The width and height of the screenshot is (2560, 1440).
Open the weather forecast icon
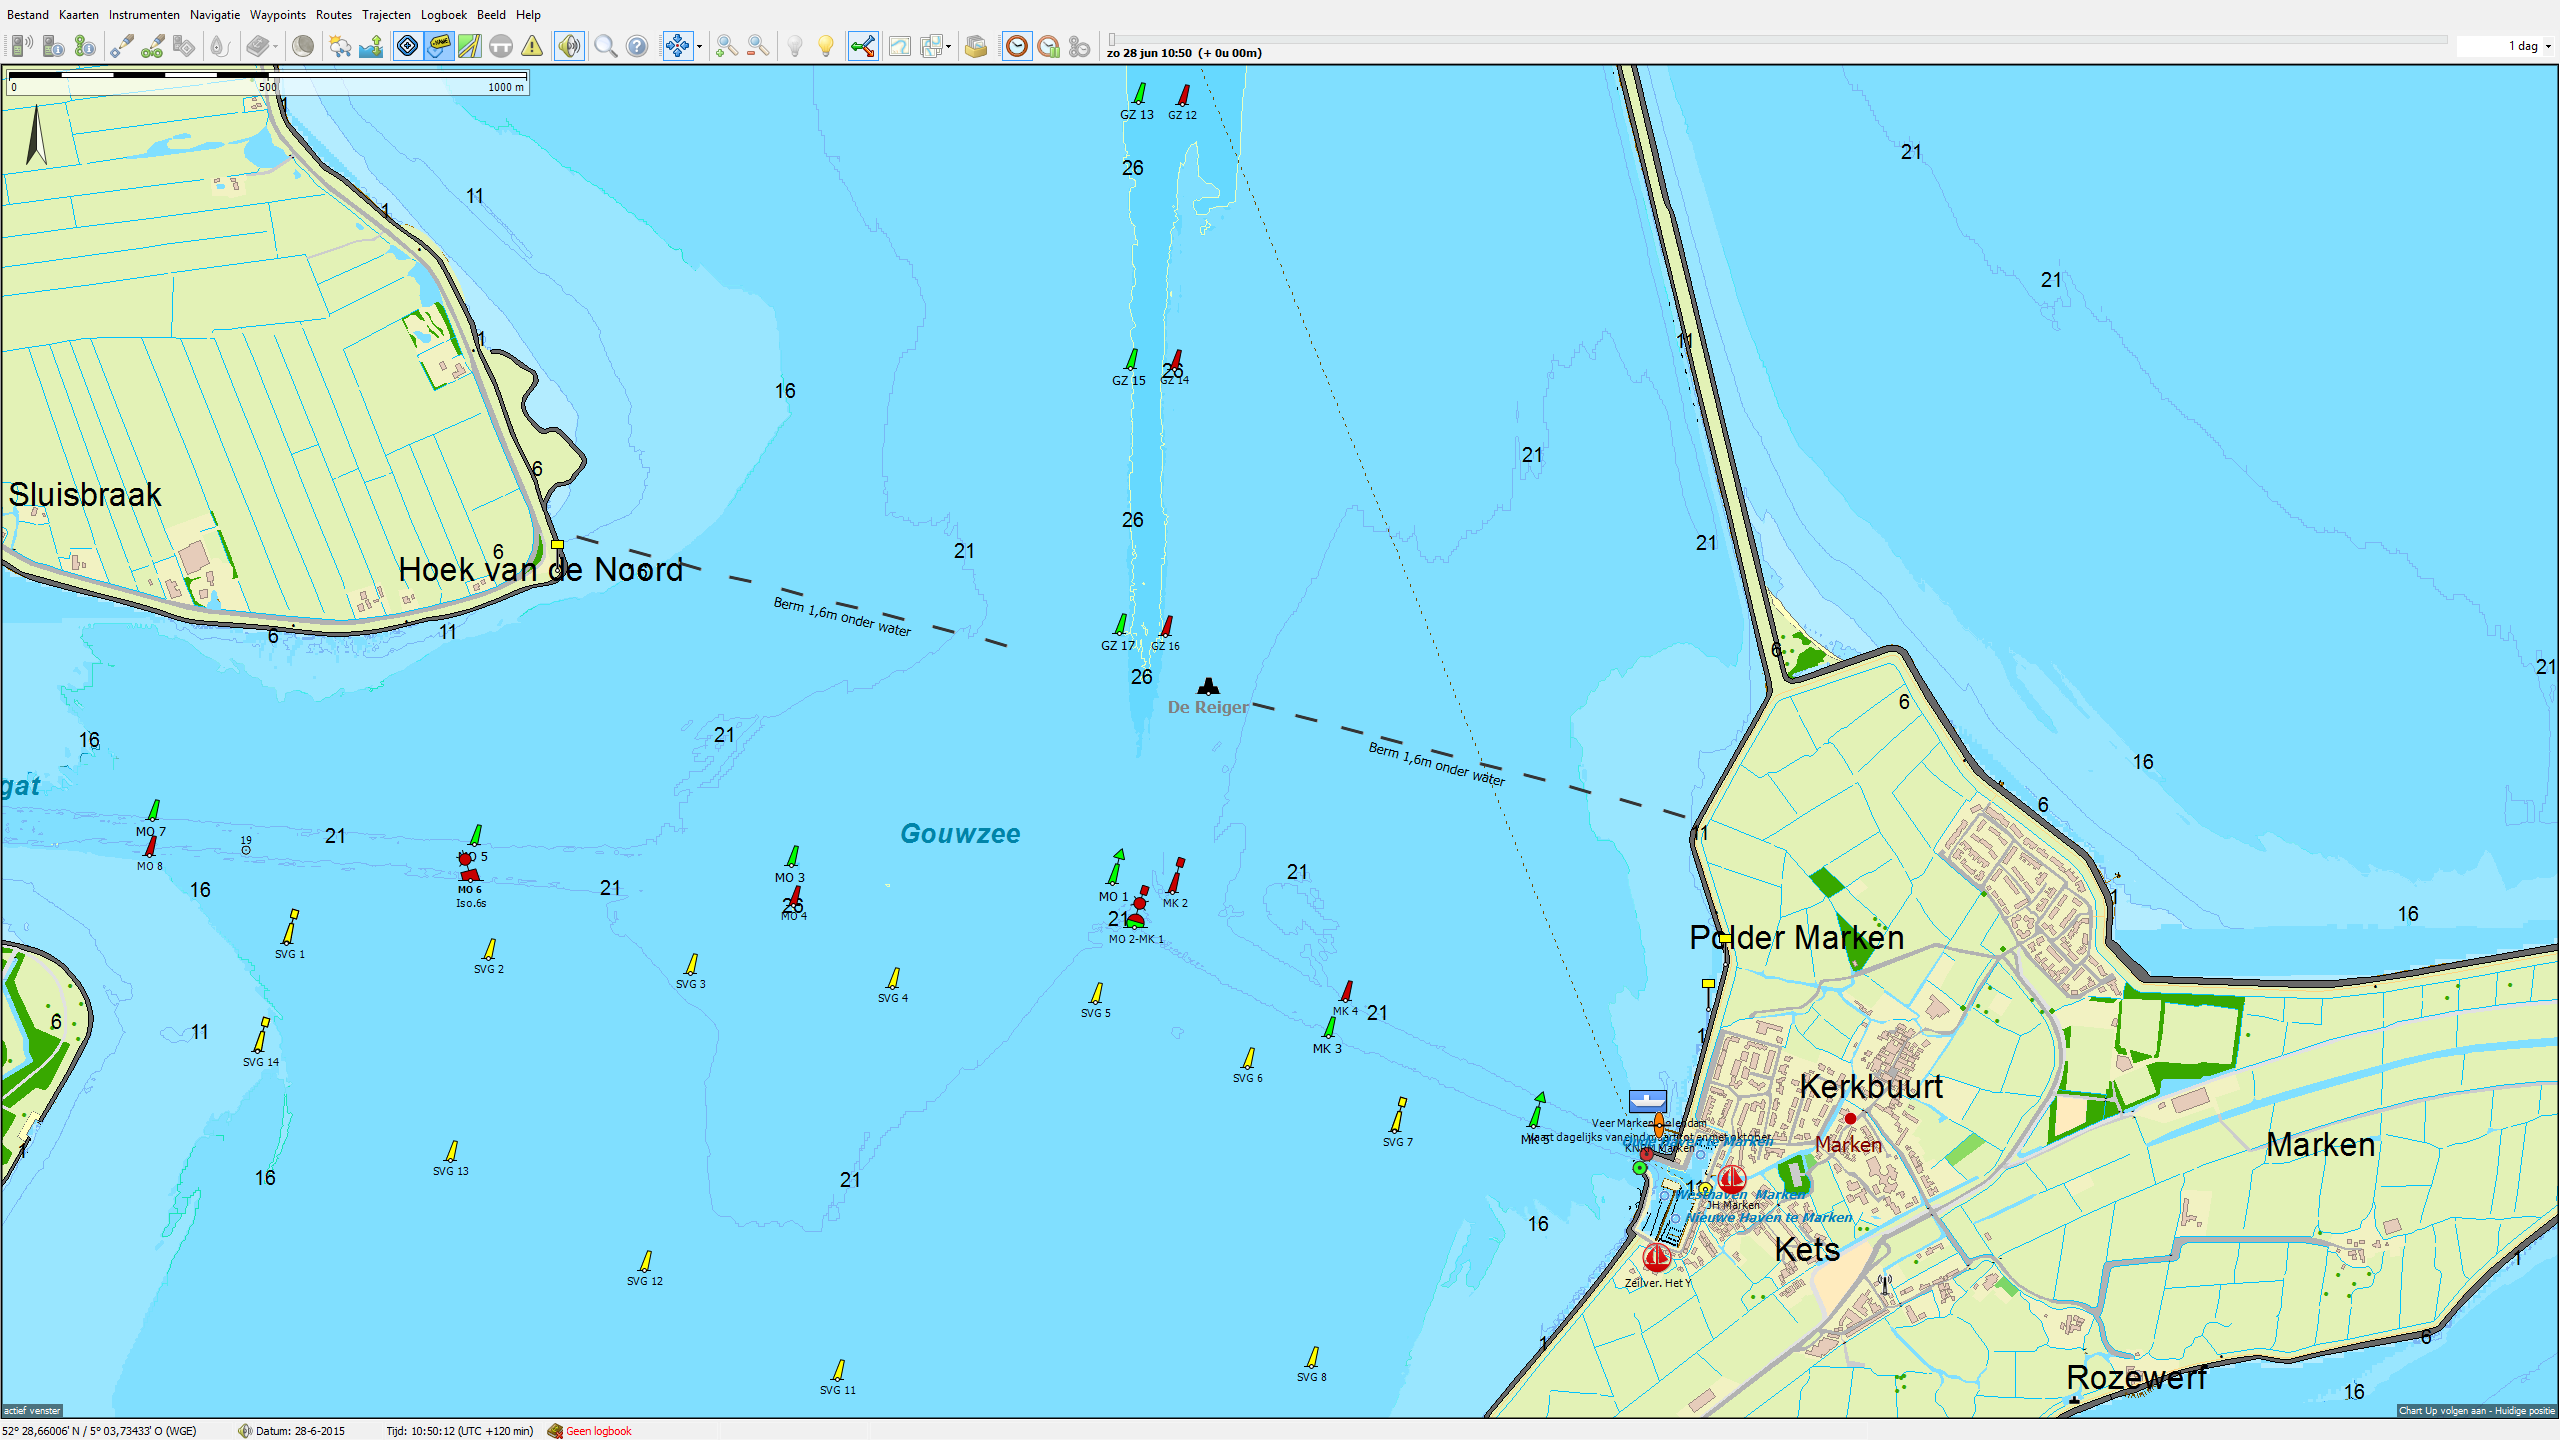(x=340, y=46)
